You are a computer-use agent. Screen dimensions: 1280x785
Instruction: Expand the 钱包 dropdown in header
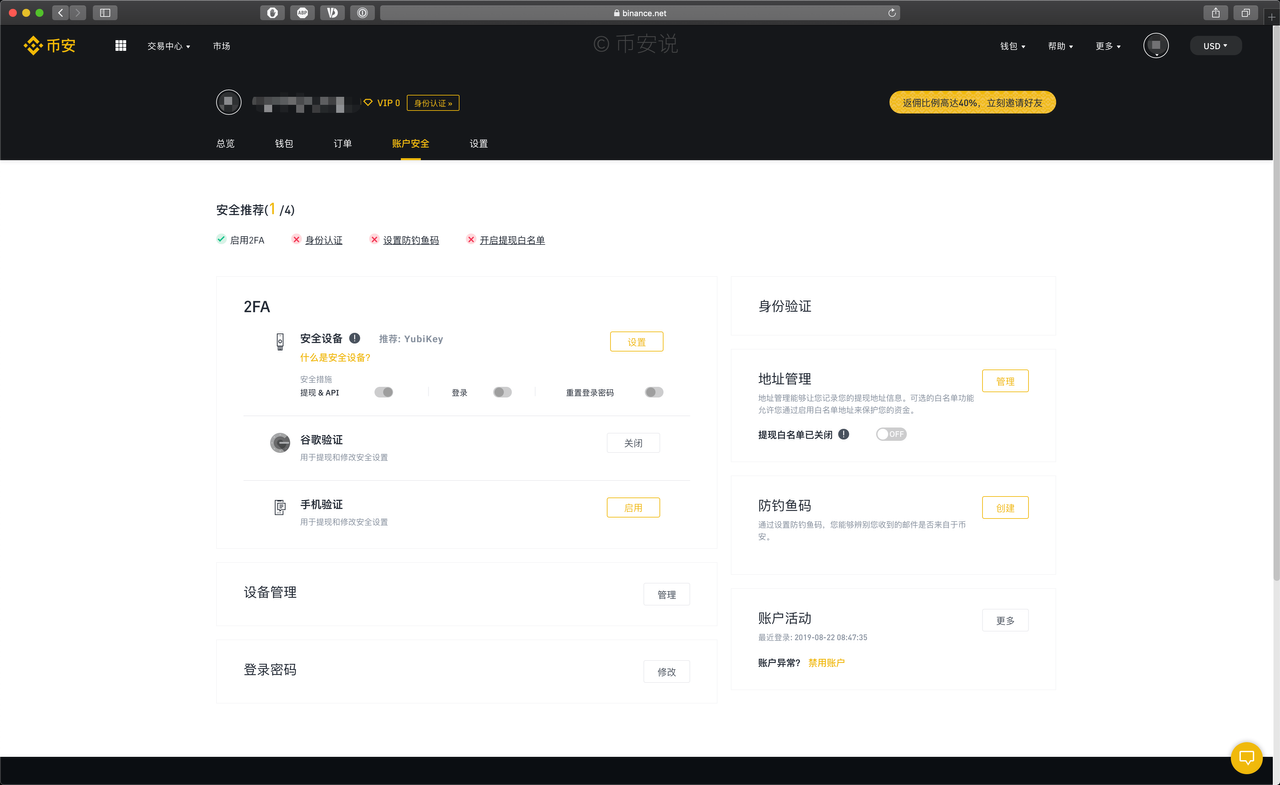[x=1013, y=46]
